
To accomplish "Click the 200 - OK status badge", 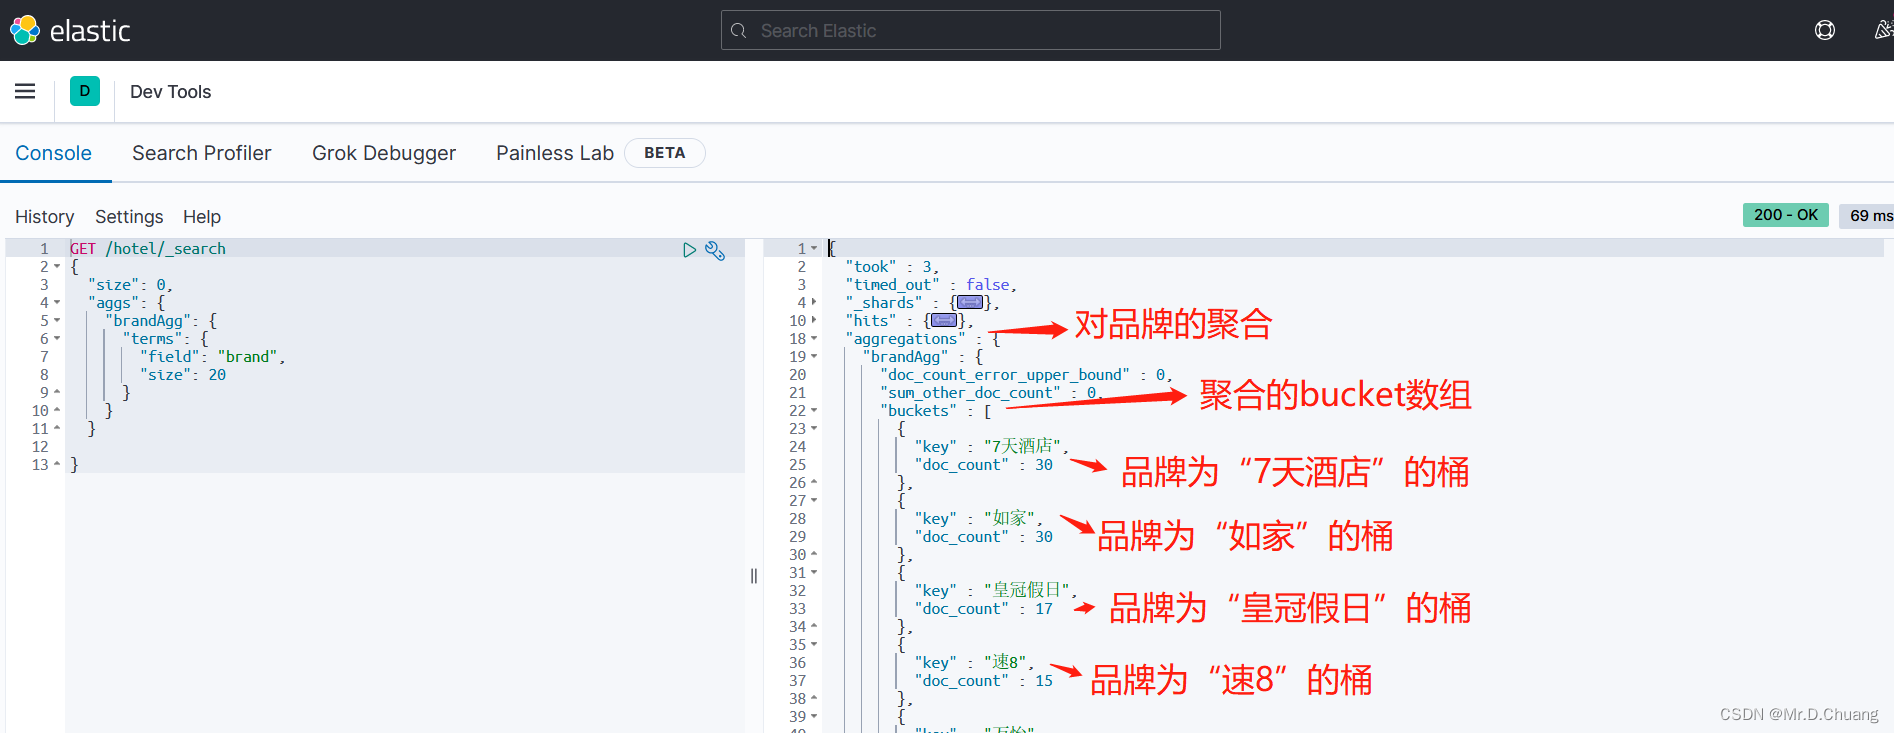I will coord(1786,215).
